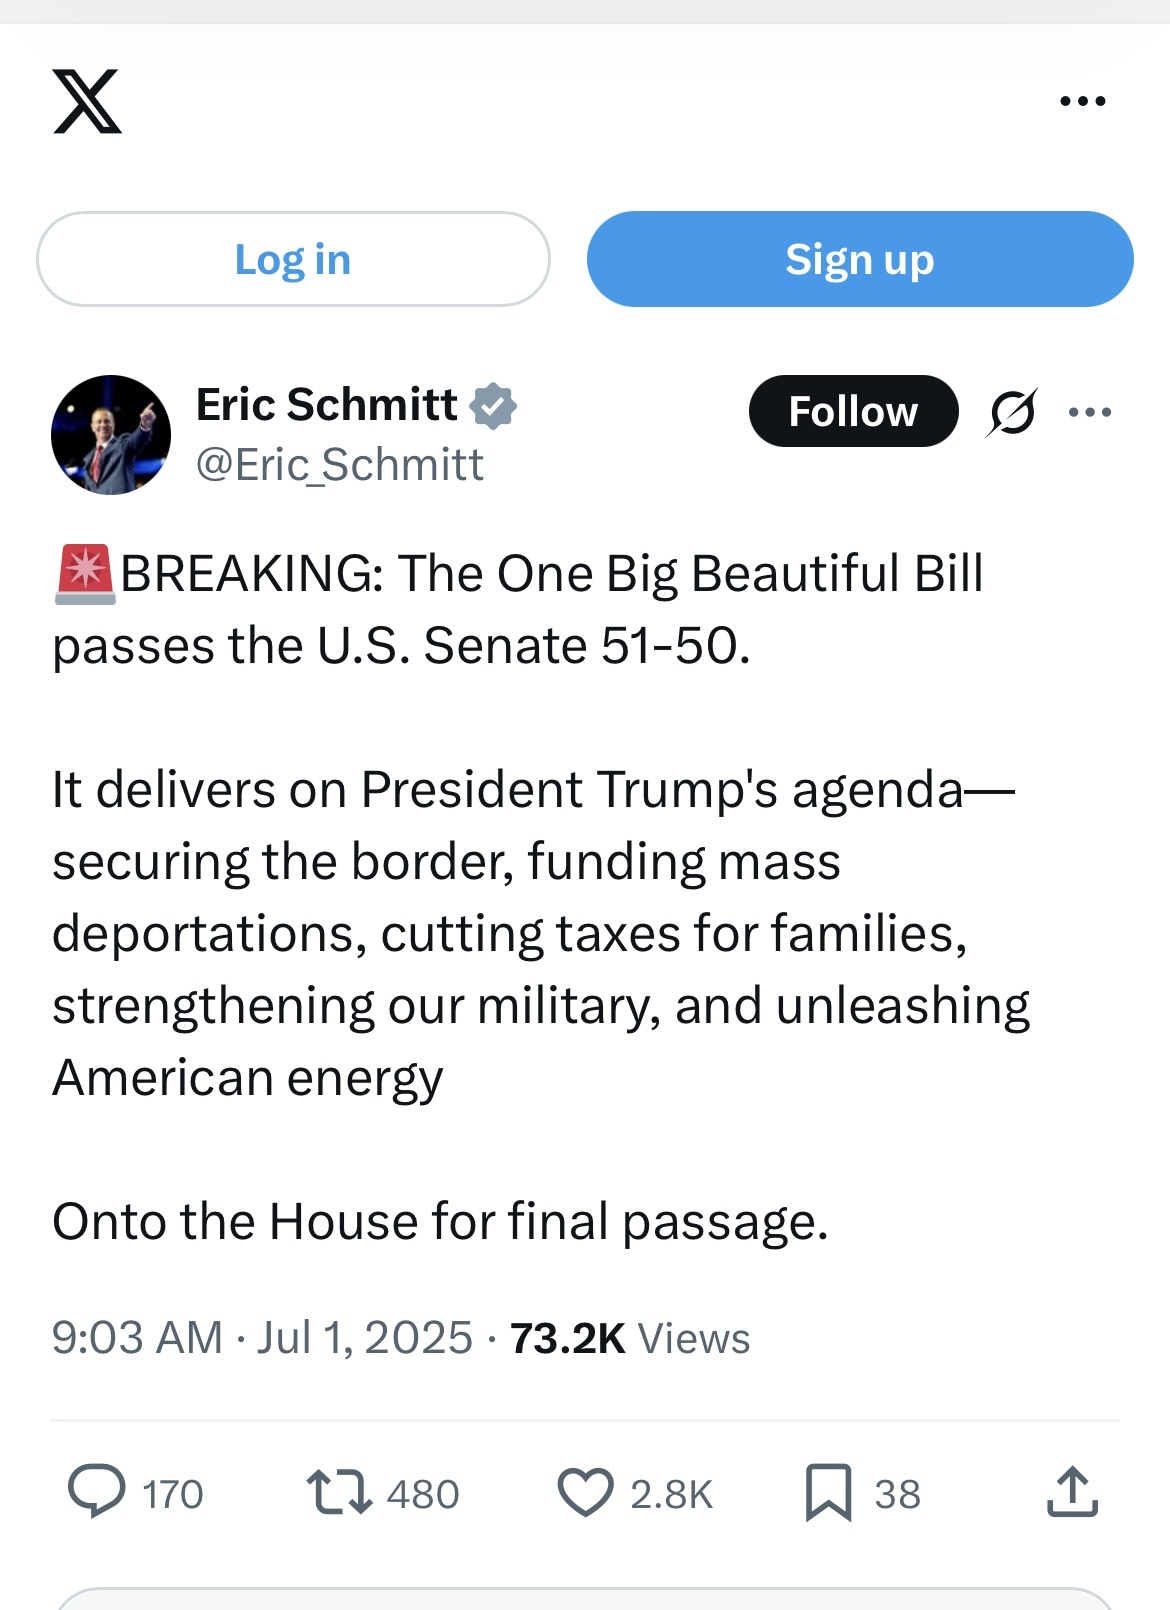Click the red siren emoji
This screenshot has width=1170, height=1610.
[x=86, y=575]
